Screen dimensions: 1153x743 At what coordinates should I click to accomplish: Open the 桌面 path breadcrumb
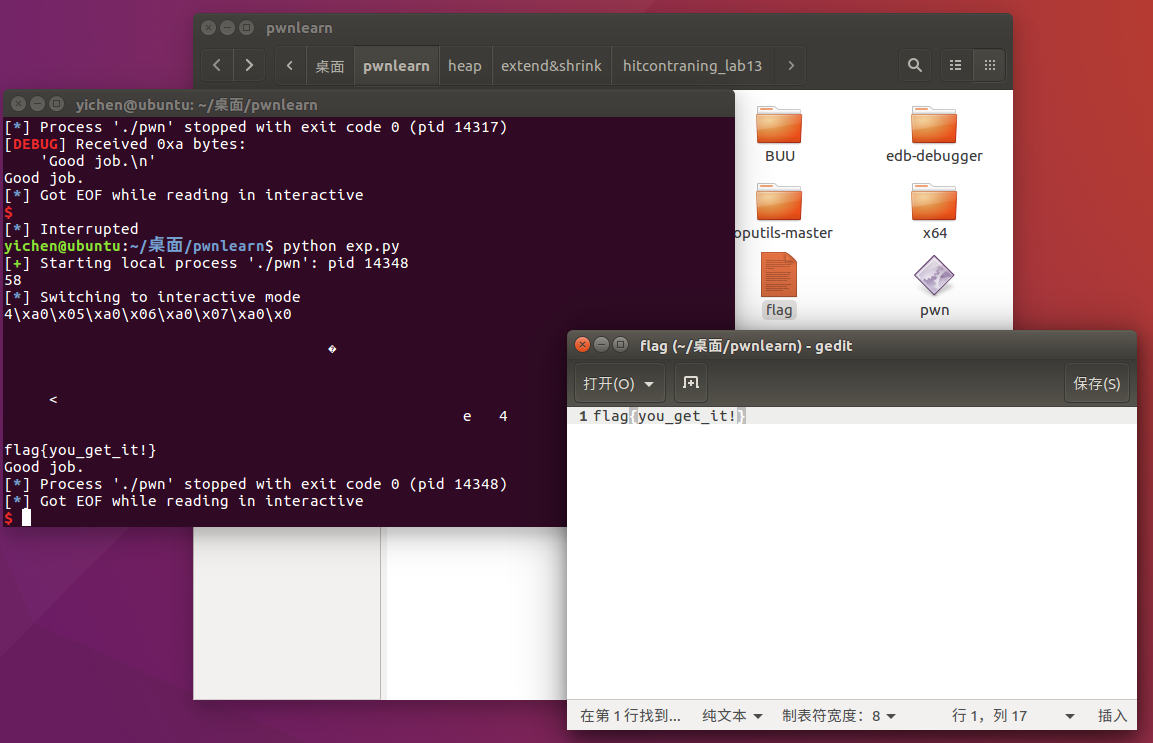click(x=329, y=66)
